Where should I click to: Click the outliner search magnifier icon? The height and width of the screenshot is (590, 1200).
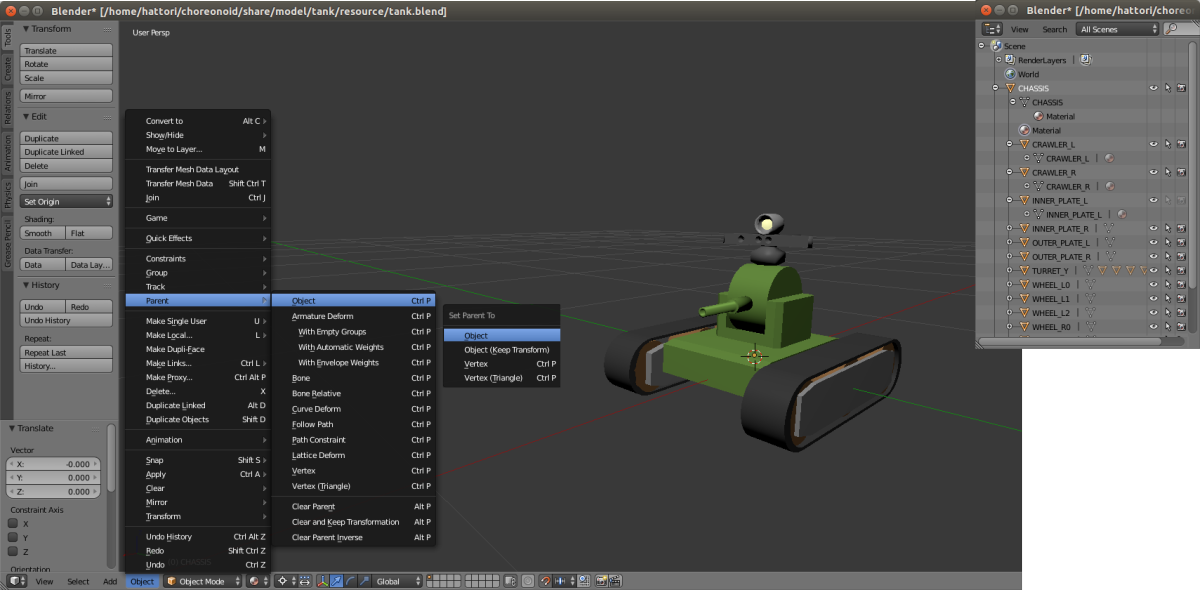pos(1170,29)
